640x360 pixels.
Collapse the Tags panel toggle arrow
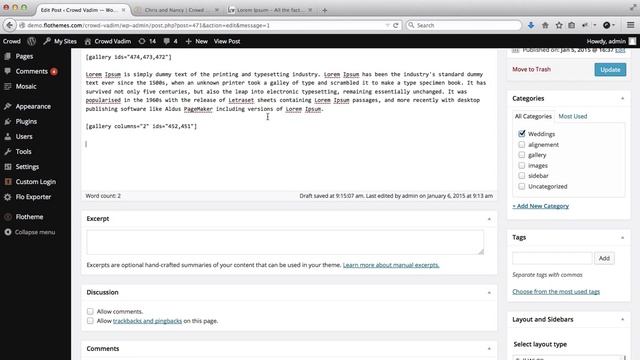(622, 238)
